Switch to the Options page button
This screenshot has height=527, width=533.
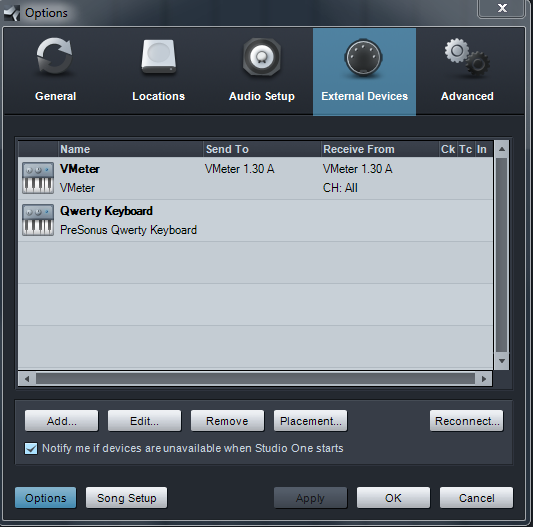[x=46, y=498]
